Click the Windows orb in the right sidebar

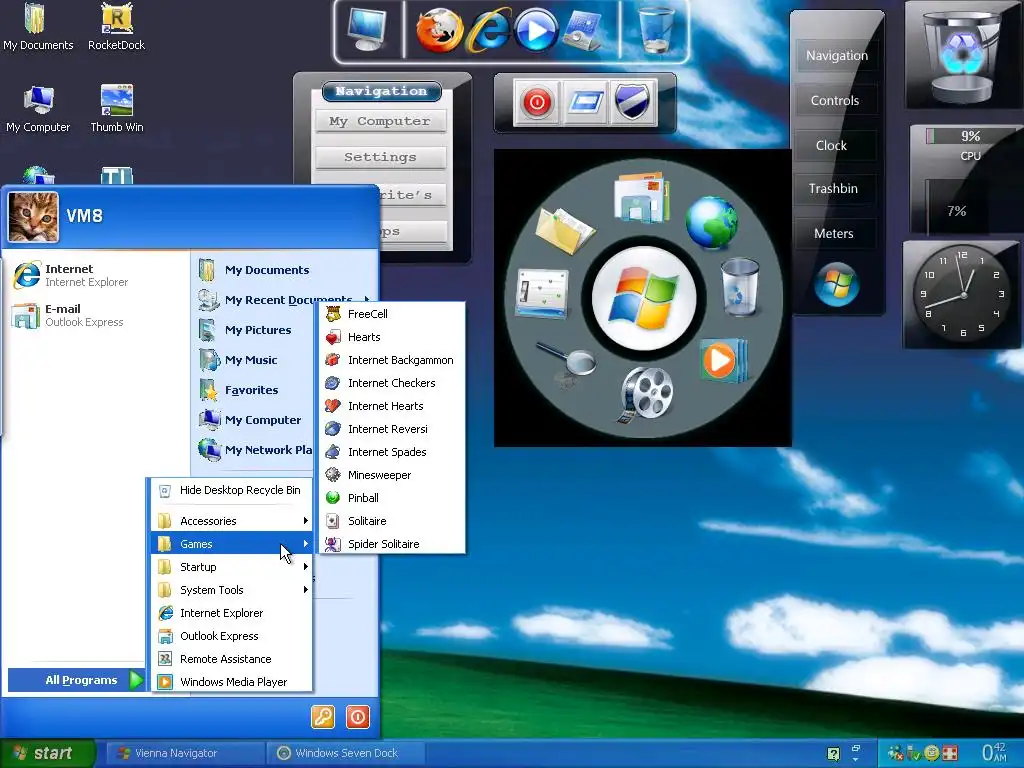point(836,284)
